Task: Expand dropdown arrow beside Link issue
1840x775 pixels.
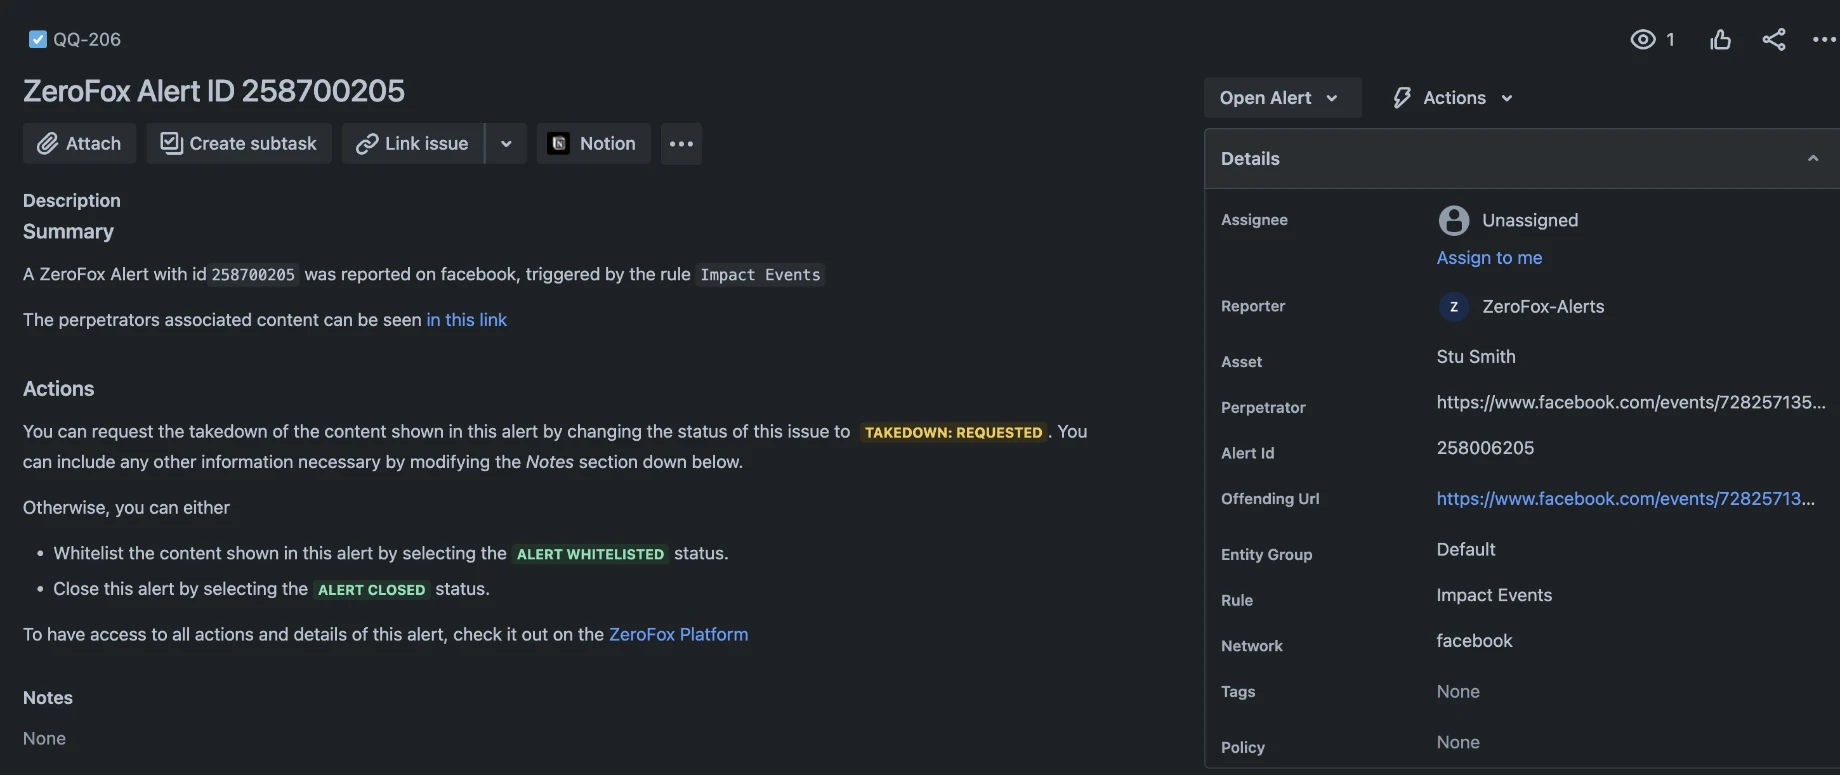Action: 506,144
